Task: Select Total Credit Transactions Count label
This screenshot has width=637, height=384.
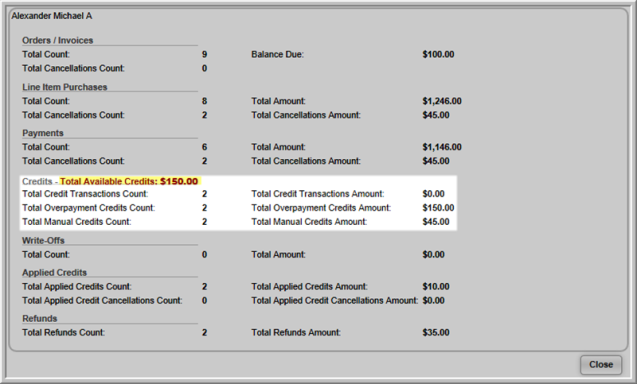Action: point(85,194)
